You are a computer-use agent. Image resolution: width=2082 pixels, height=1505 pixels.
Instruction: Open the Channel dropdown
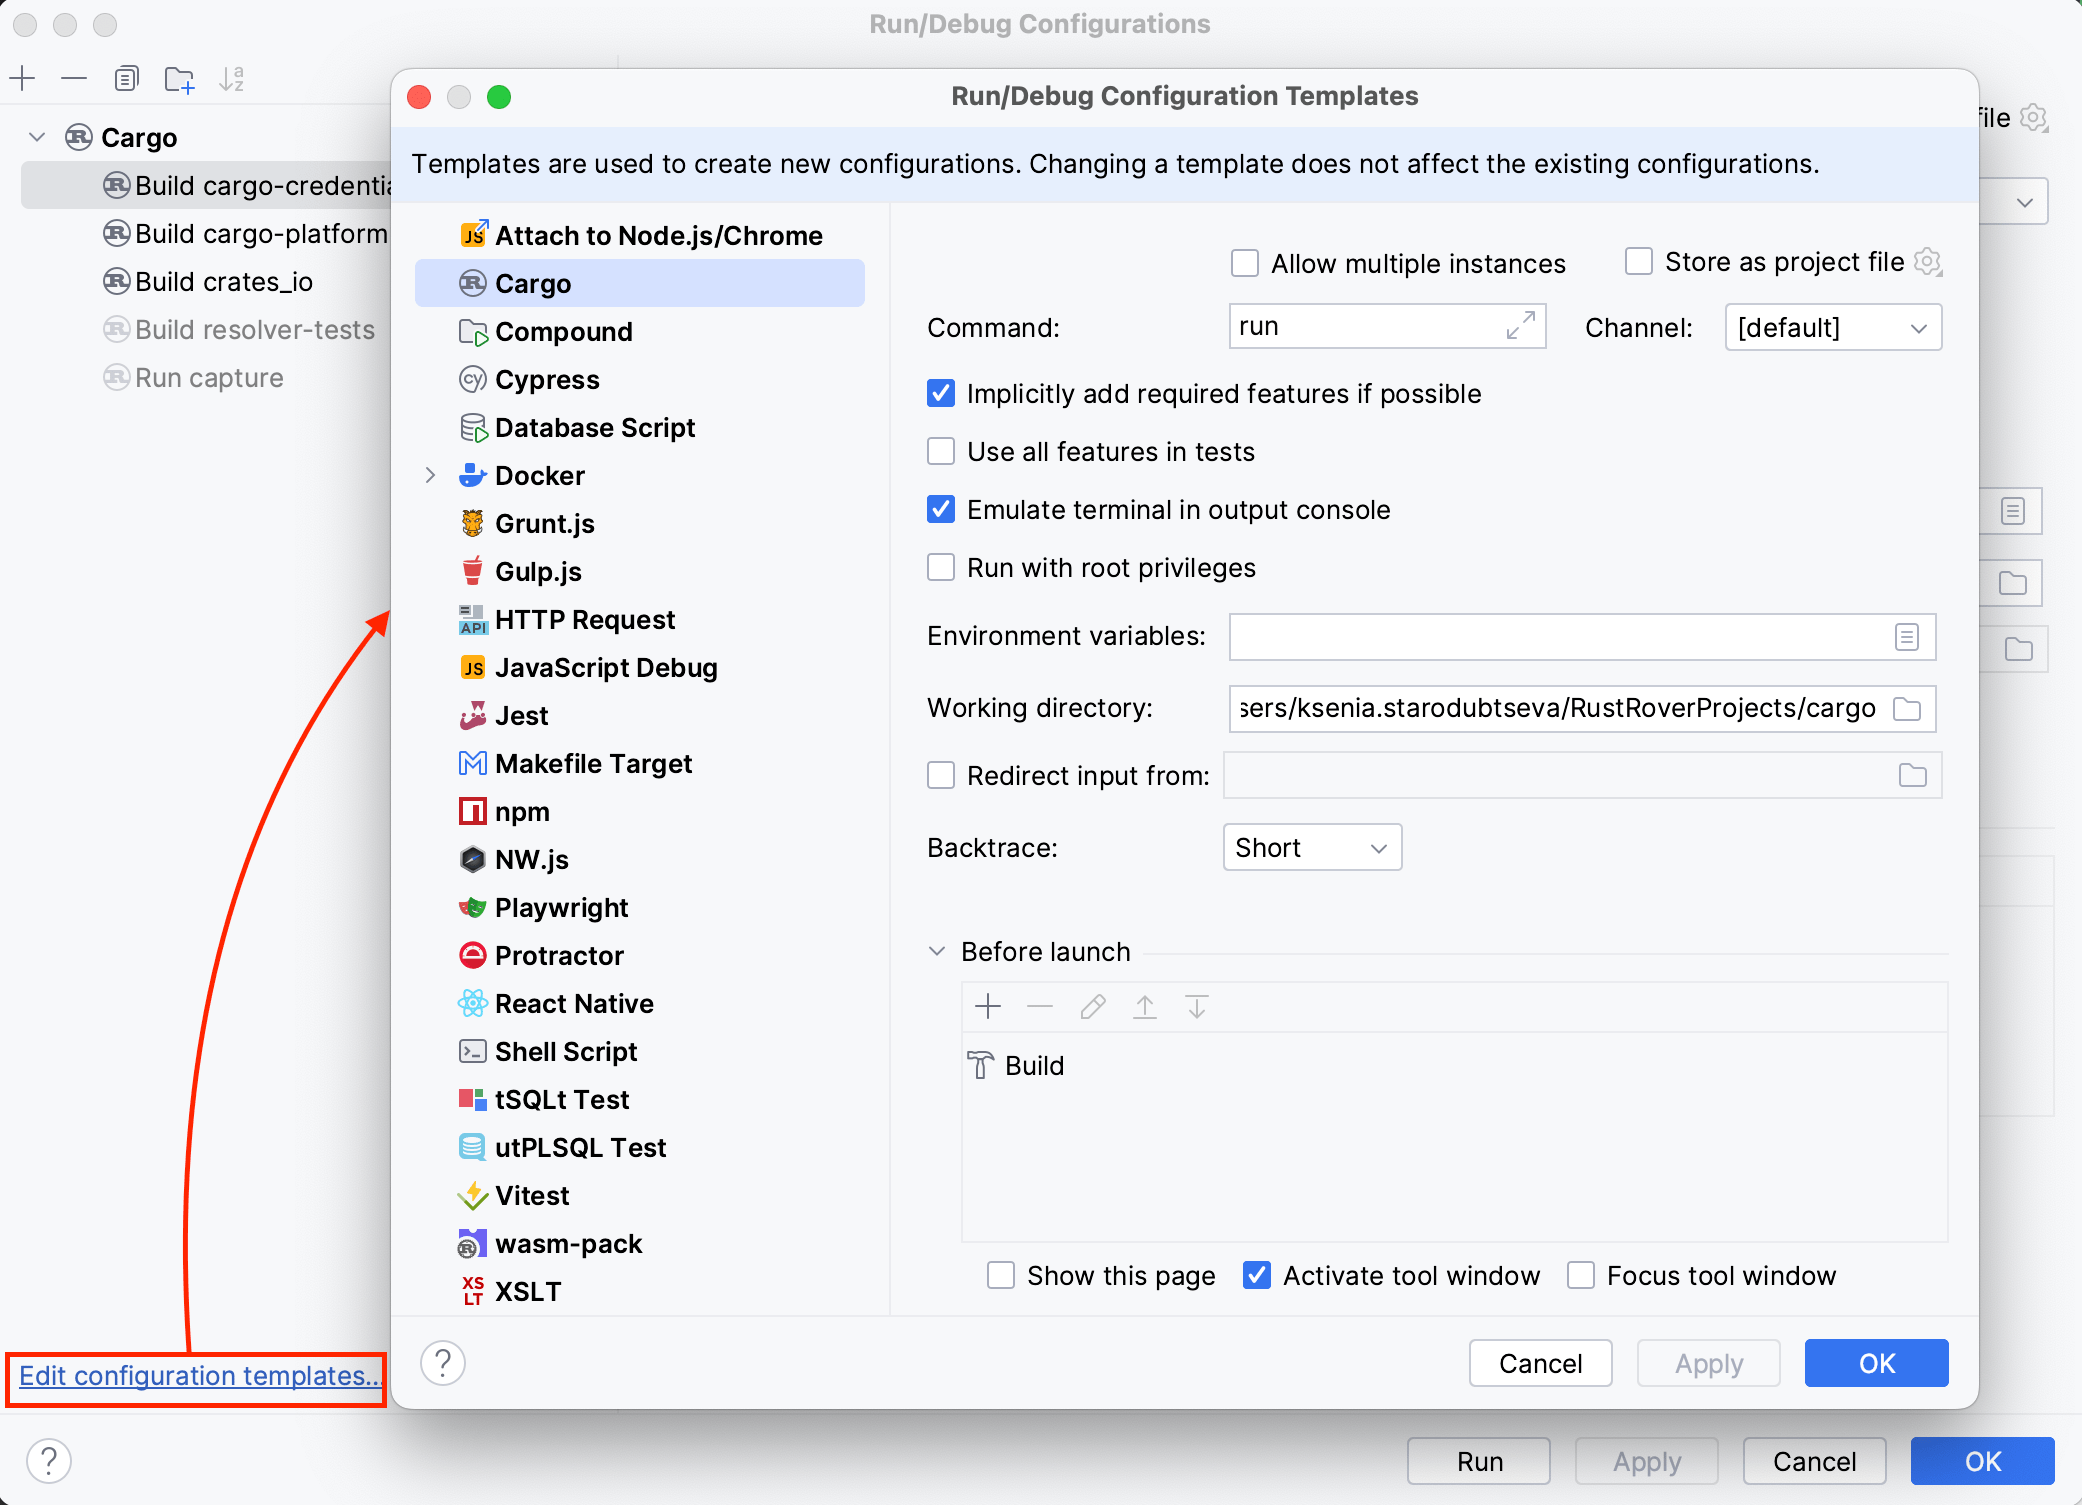click(x=1832, y=327)
